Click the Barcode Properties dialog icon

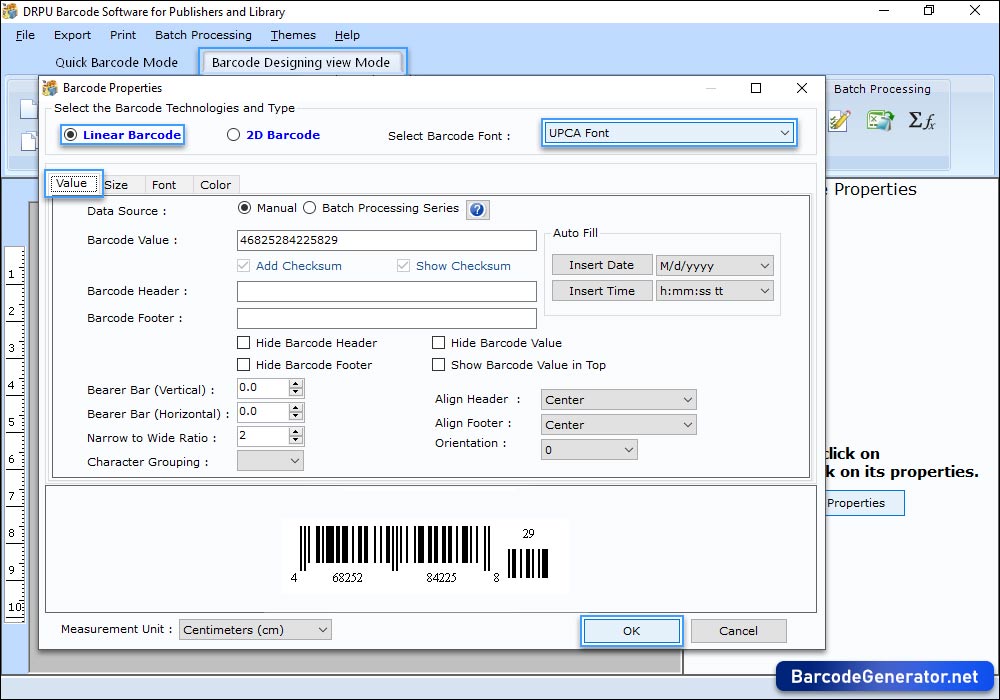tap(50, 88)
